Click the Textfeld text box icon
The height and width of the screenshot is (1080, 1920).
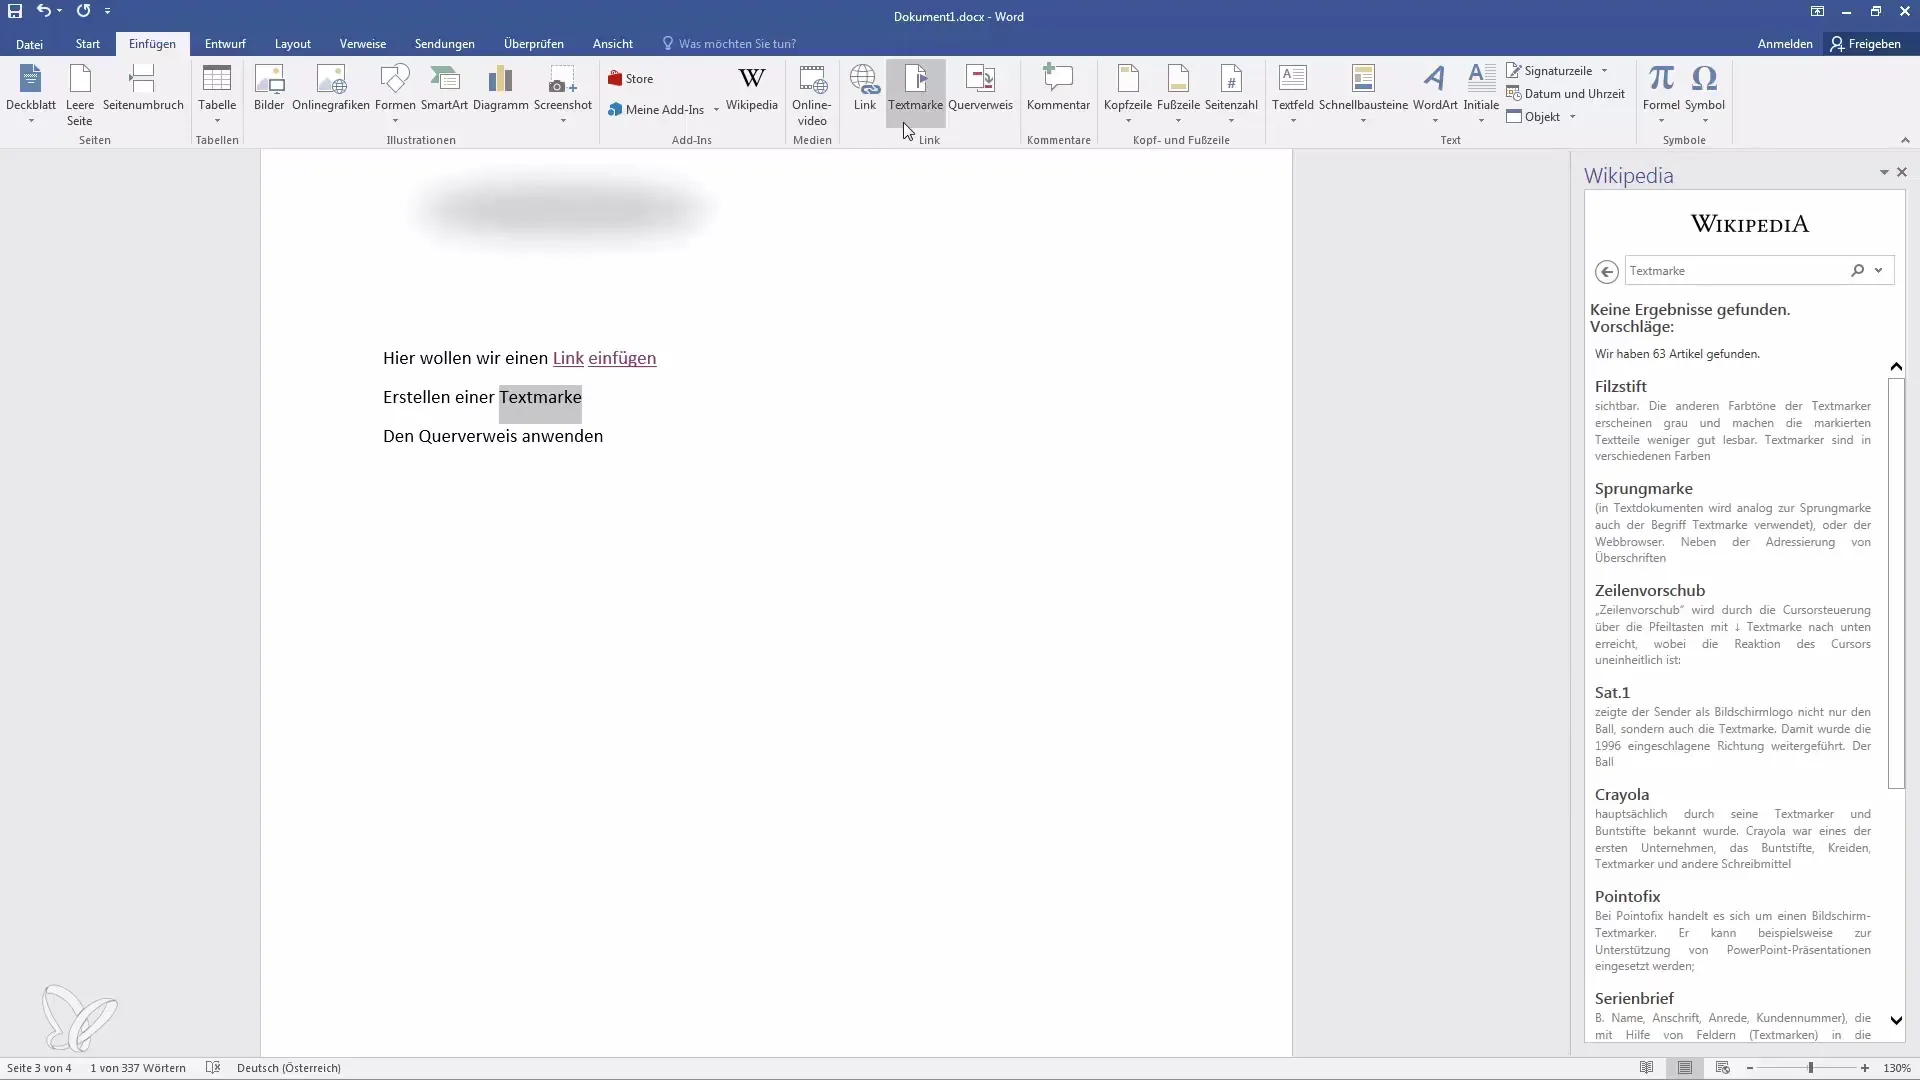pos(1293,94)
